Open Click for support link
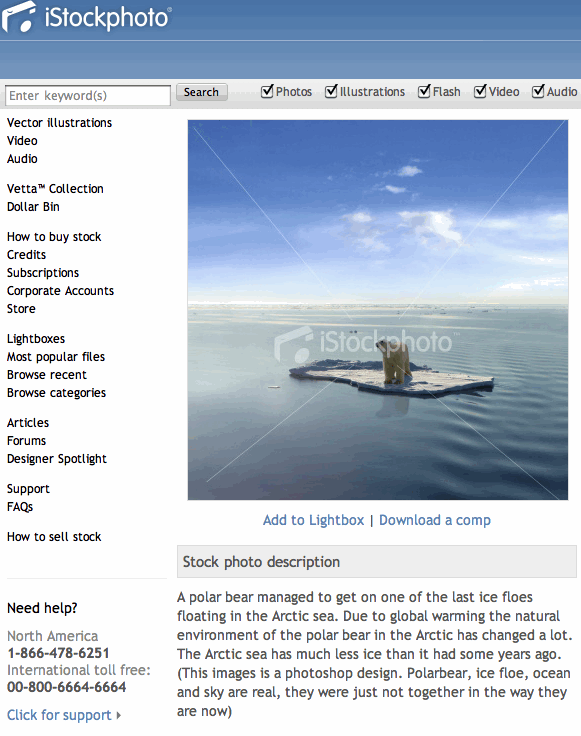The image size is (581, 736). 59,715
